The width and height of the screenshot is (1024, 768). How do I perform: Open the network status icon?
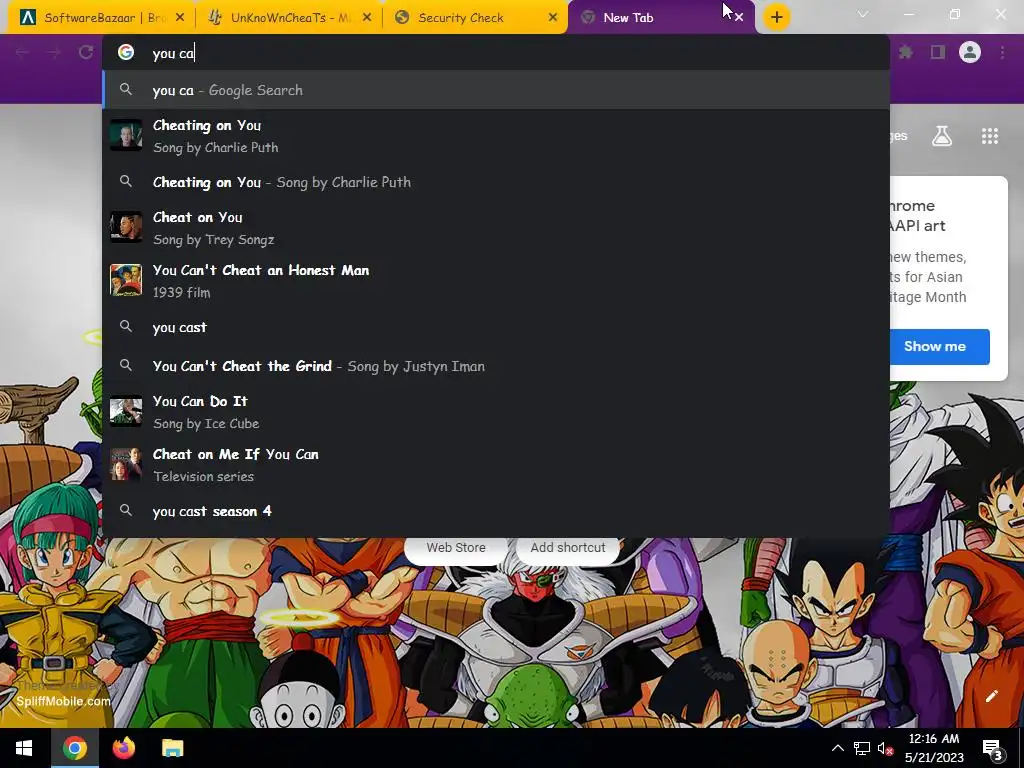point(861,748)
